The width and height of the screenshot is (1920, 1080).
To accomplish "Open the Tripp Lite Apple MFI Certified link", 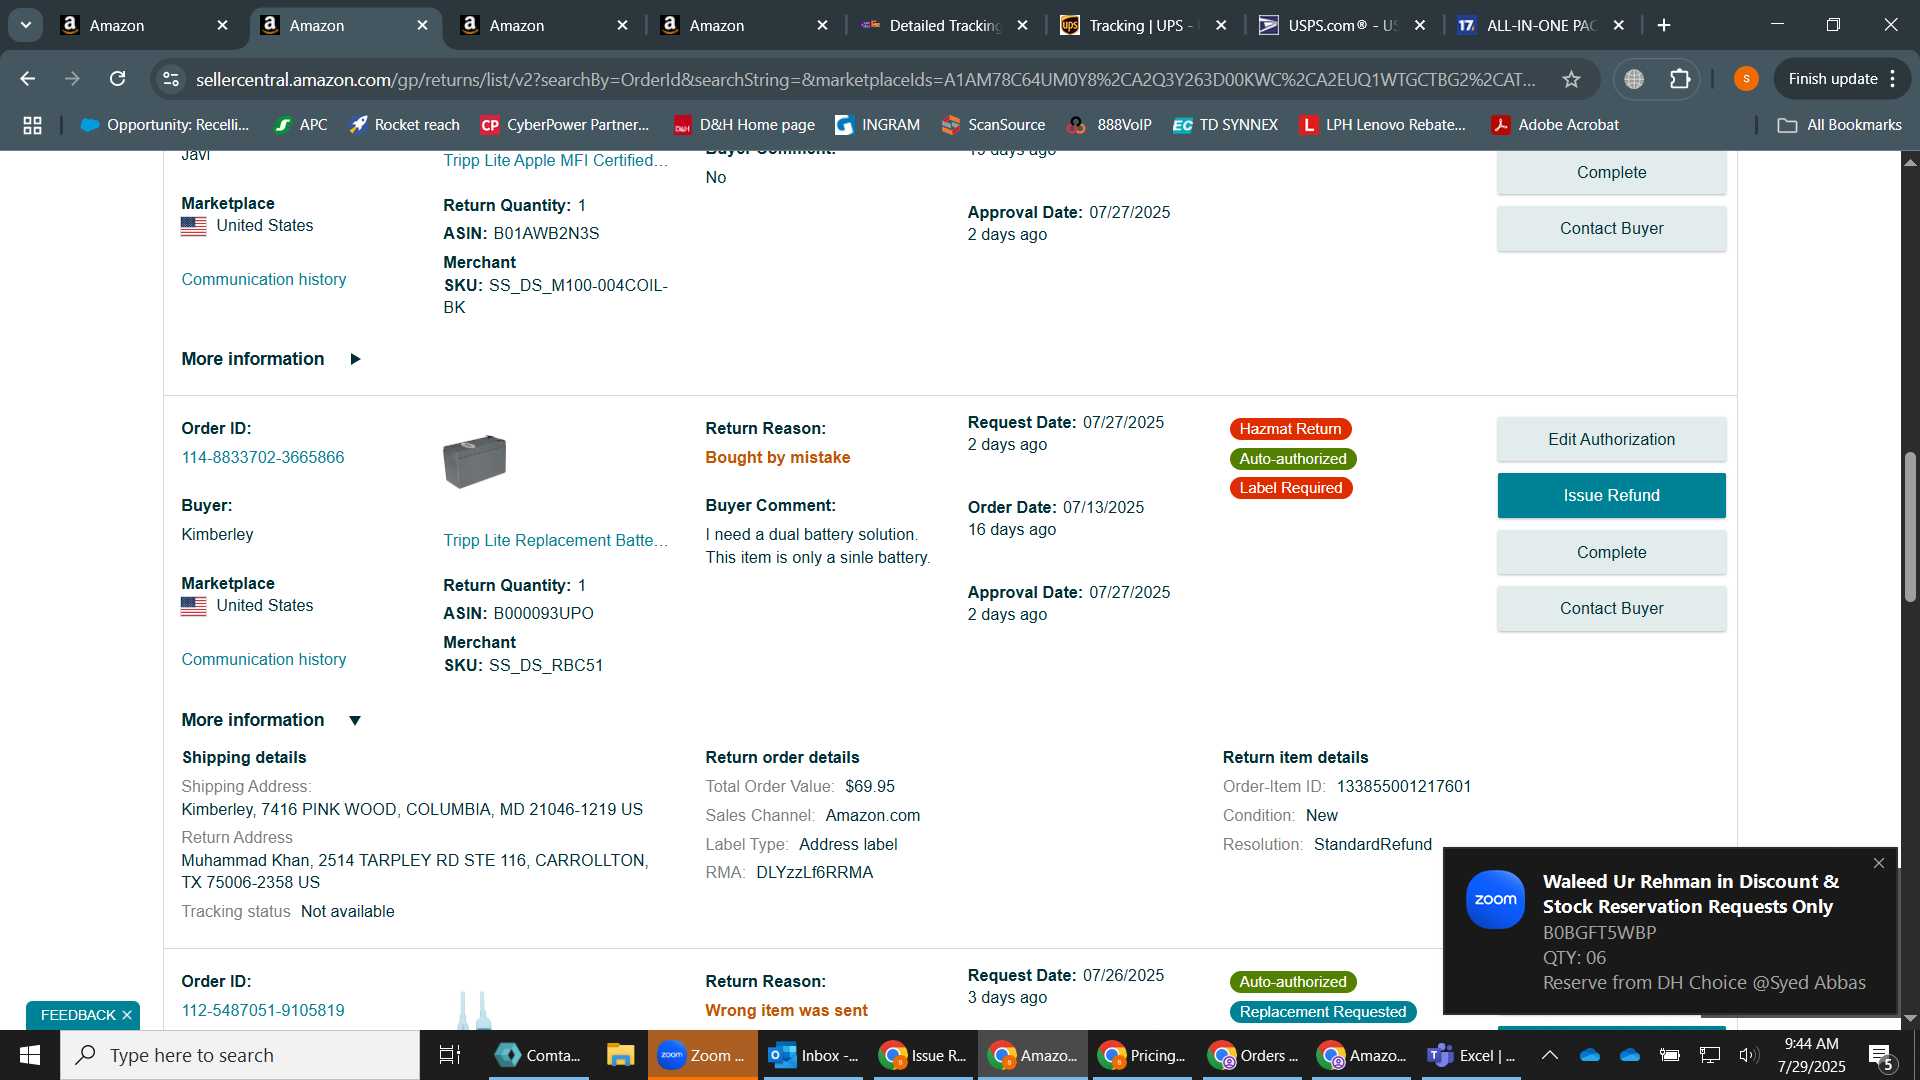I will tap(555, 161).
